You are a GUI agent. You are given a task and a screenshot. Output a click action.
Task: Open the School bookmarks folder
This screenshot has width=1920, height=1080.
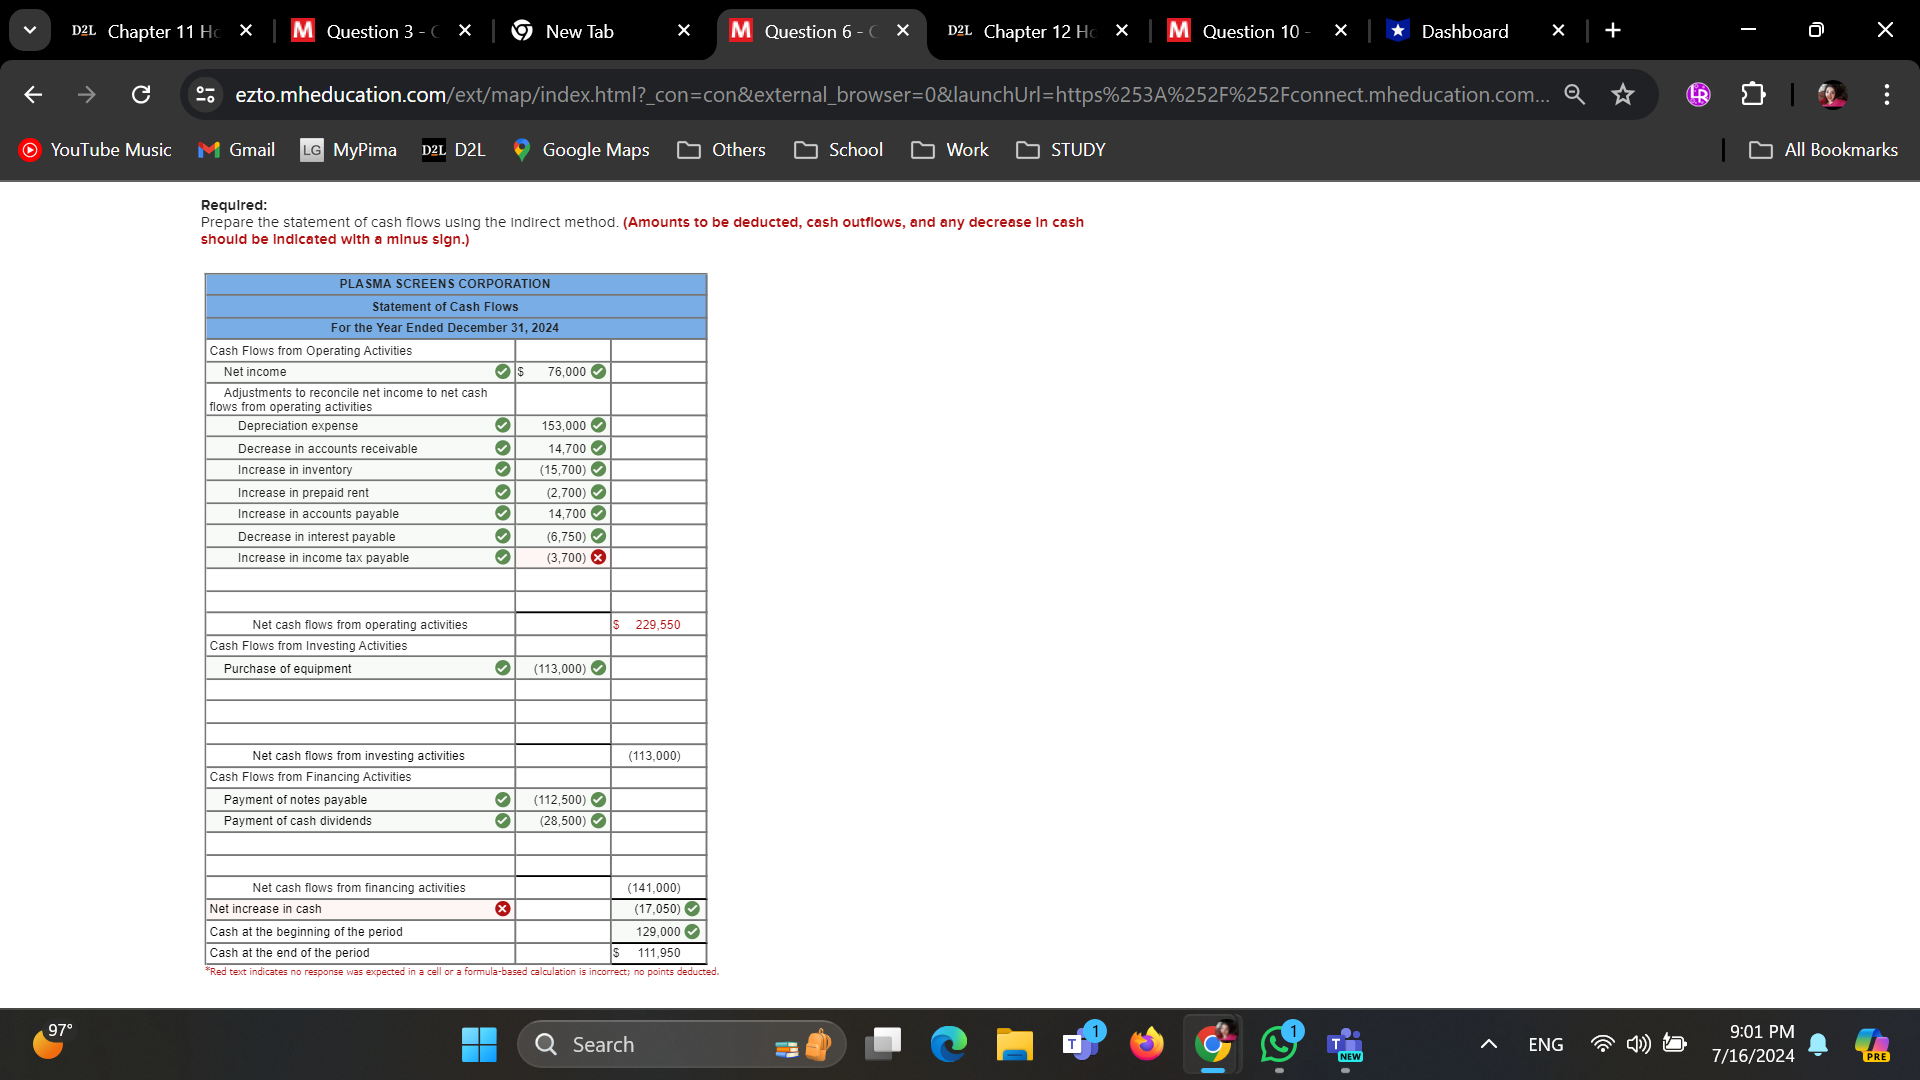click(839, 149)
